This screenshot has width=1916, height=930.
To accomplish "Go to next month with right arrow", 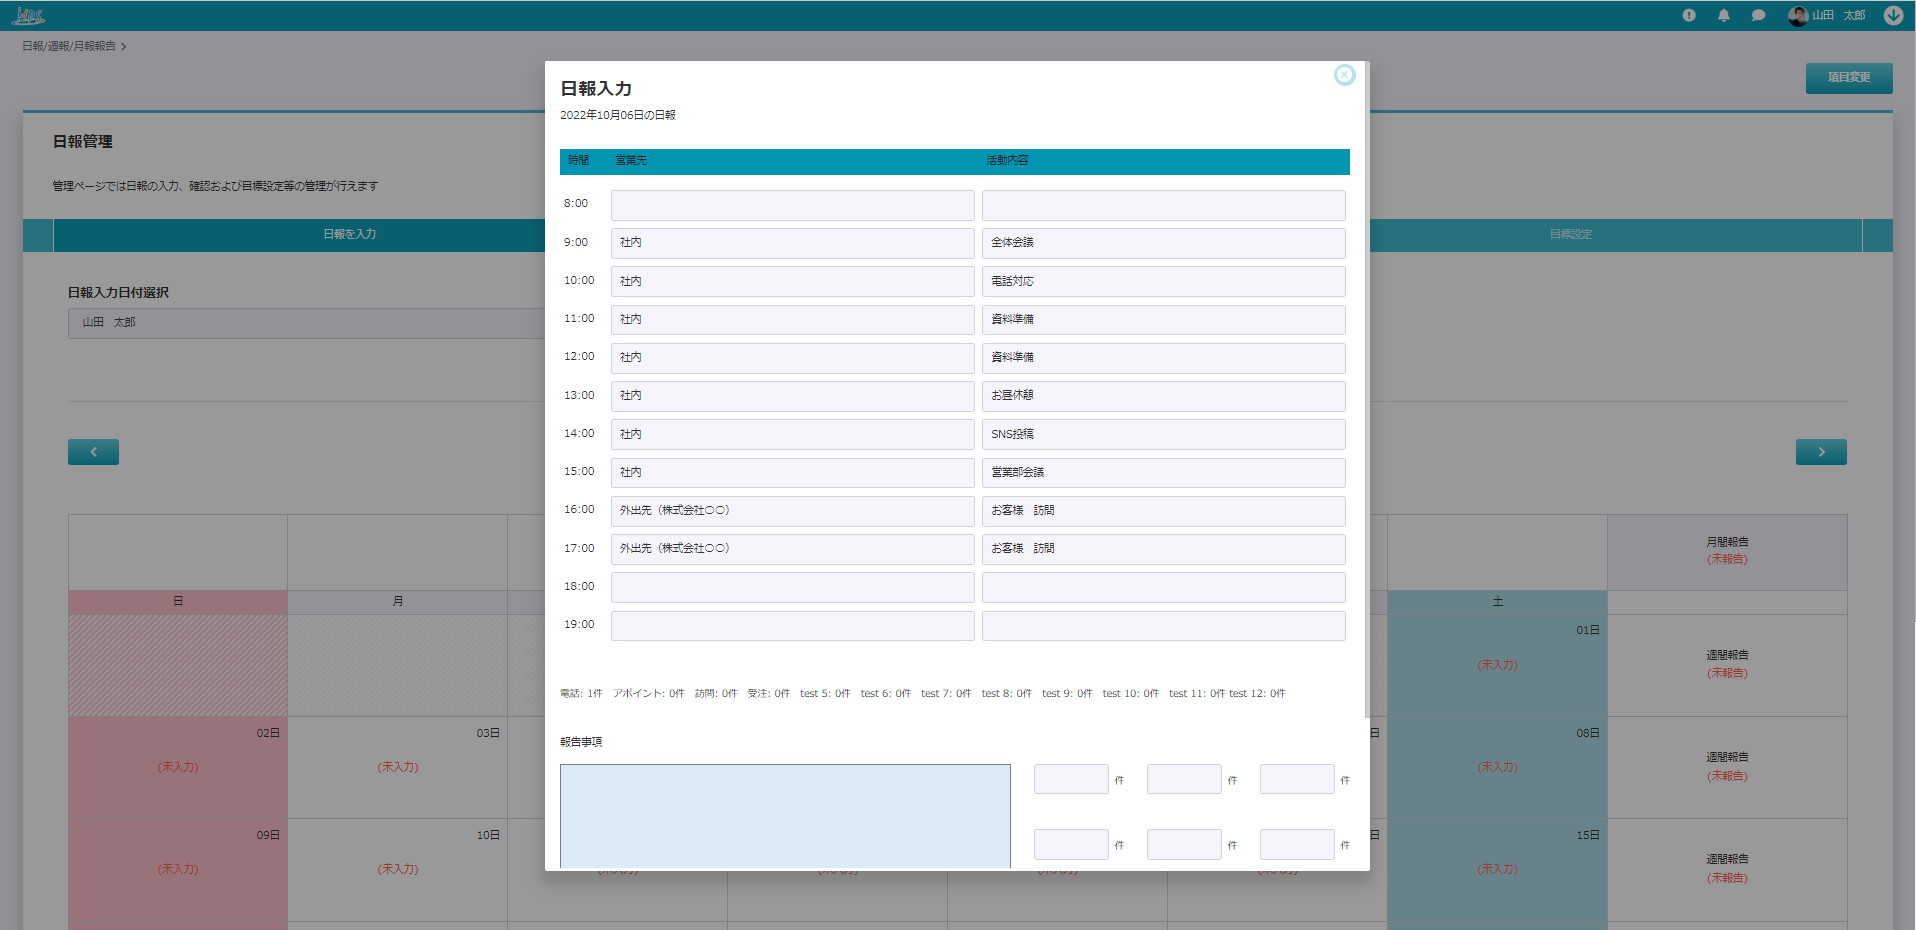I will (x=1820, y=452).
